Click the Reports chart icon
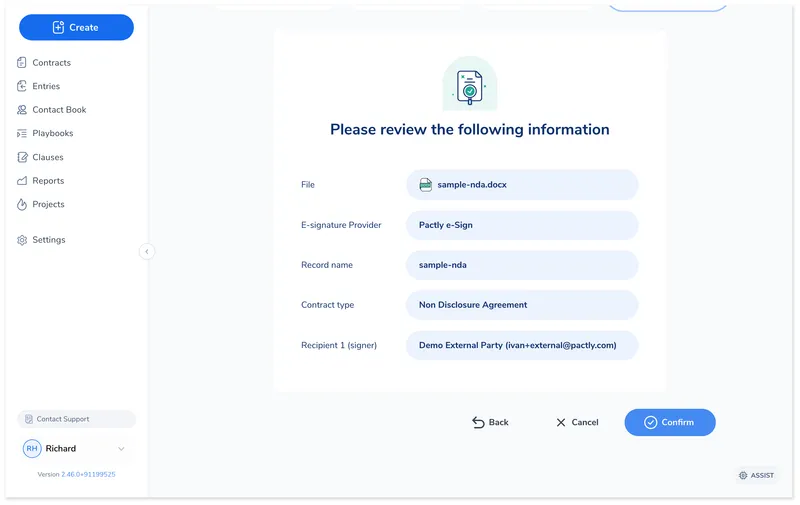Screen dimensions: 800x505 [21, 180]
